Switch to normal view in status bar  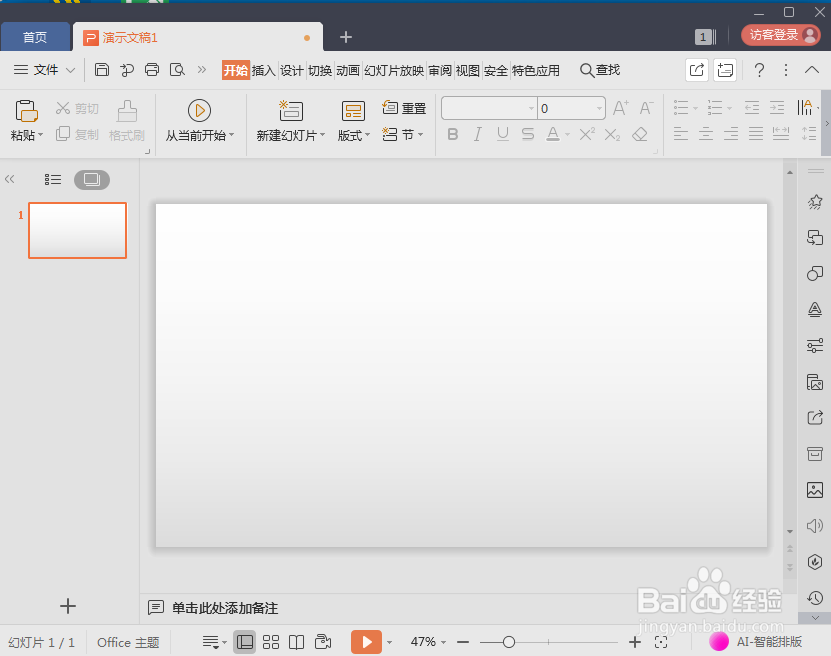(x=245, y=642)
